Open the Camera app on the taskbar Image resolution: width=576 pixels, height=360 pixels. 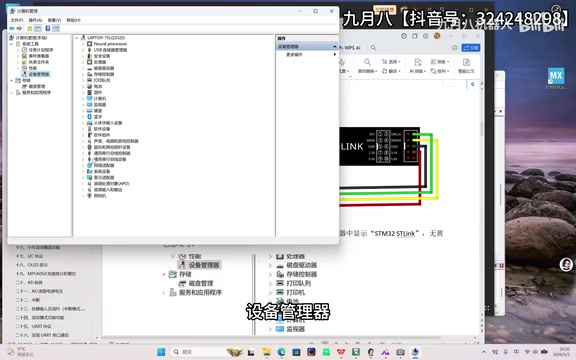pyautogui.click(x=400, y=352)
